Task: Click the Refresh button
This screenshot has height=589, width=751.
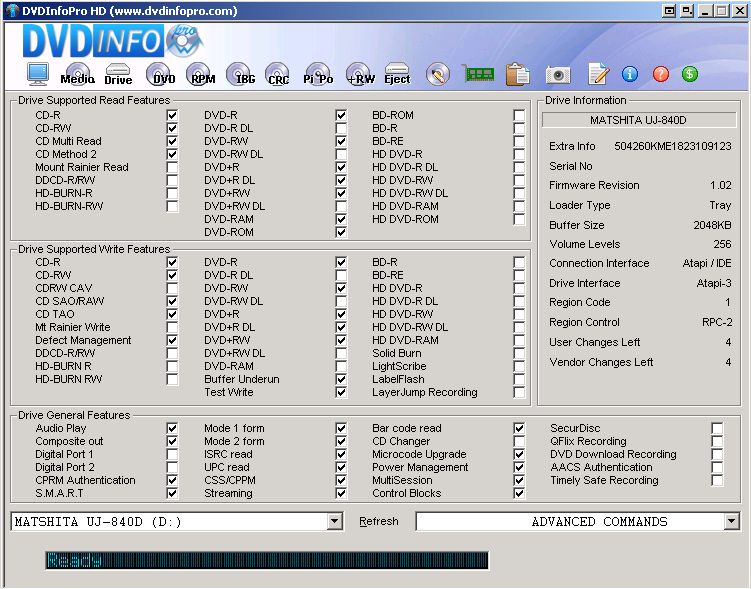Action: point(379,521)
